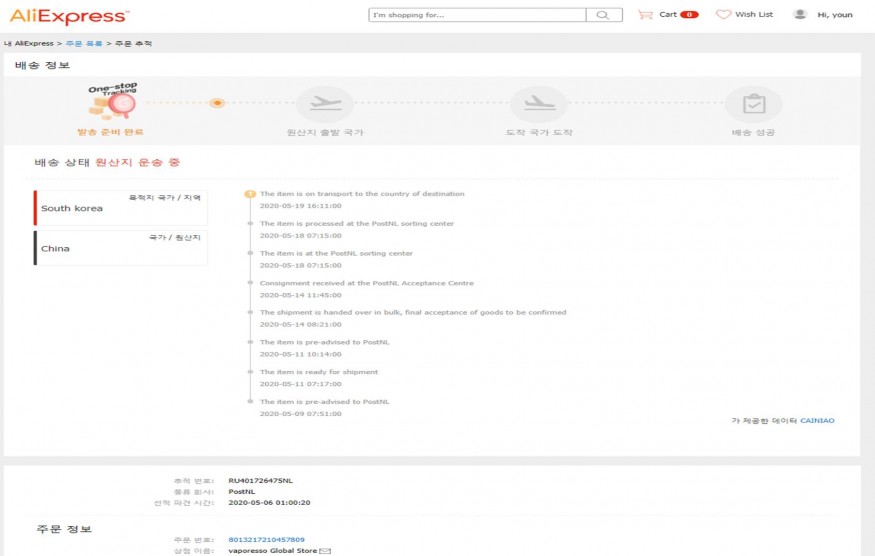Click the delivery success clipboard icon
Viewport: 875px width, 556px height.
tap(753, 104)
